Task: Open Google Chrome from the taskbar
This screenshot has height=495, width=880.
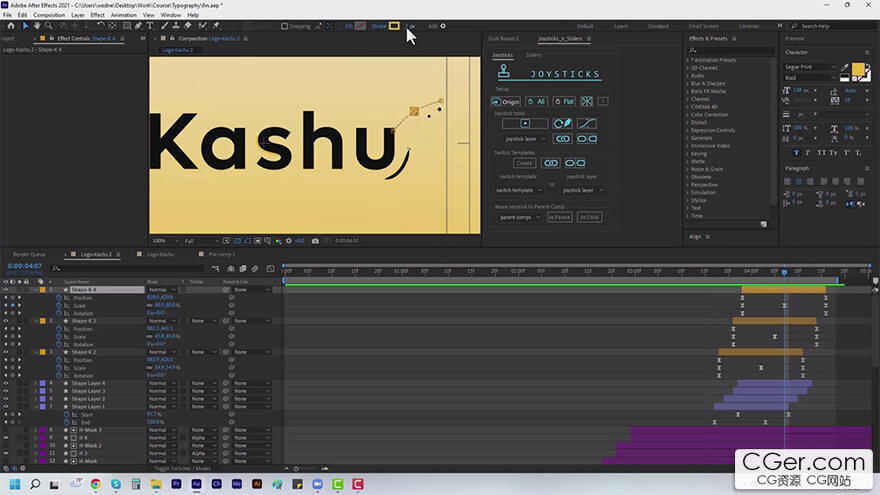Action: pos(95,484)
